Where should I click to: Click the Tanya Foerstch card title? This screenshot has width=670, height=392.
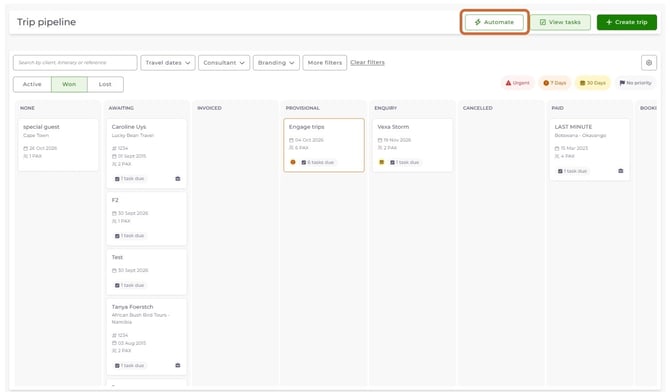click(132, 307)
